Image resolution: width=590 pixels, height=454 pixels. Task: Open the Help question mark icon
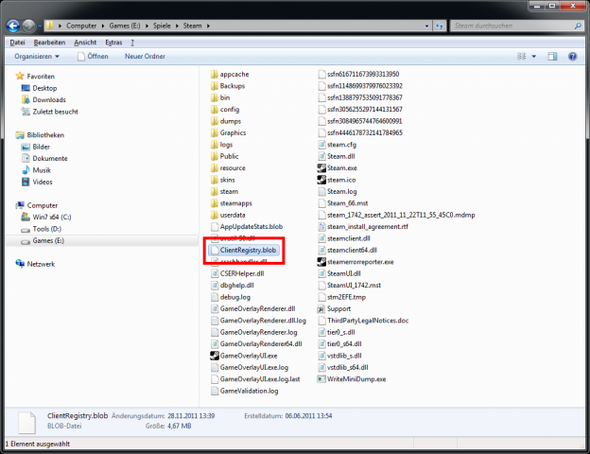(572, 56)
